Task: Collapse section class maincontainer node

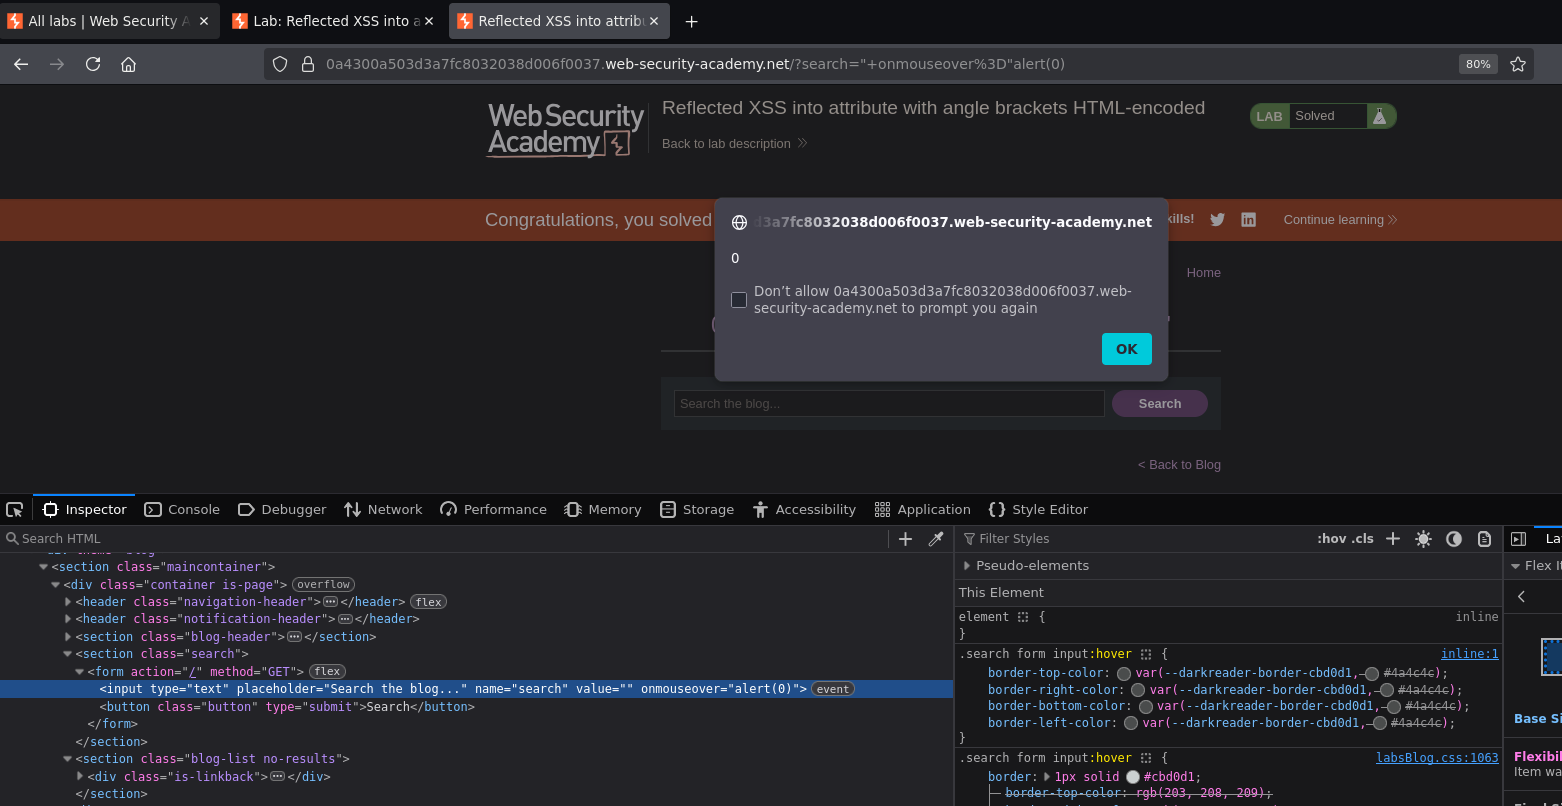Action: pos(44,567)
